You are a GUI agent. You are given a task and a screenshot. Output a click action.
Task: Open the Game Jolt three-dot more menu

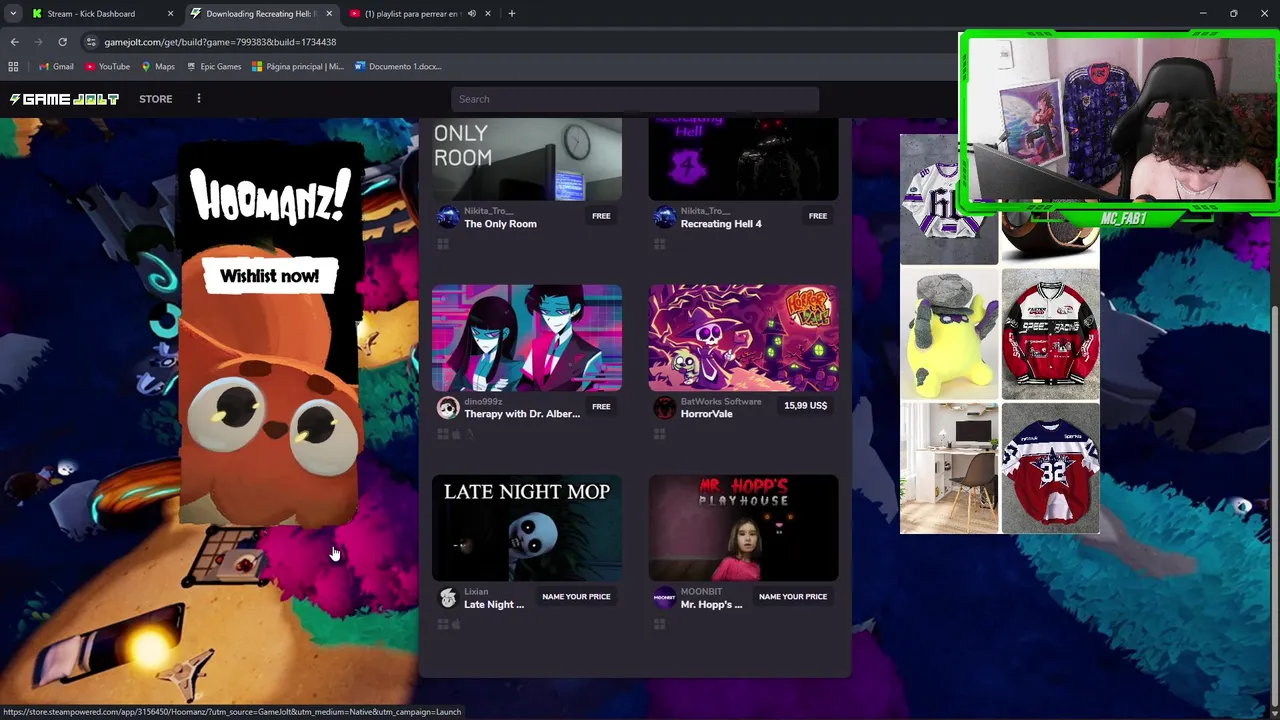pos(198,99)
